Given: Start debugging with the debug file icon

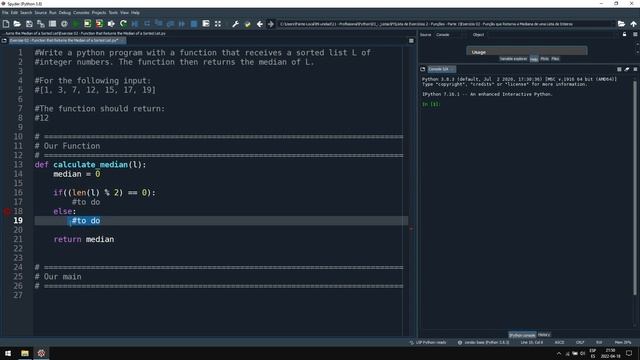Looking at the screenshot, I should pos(135,24).
